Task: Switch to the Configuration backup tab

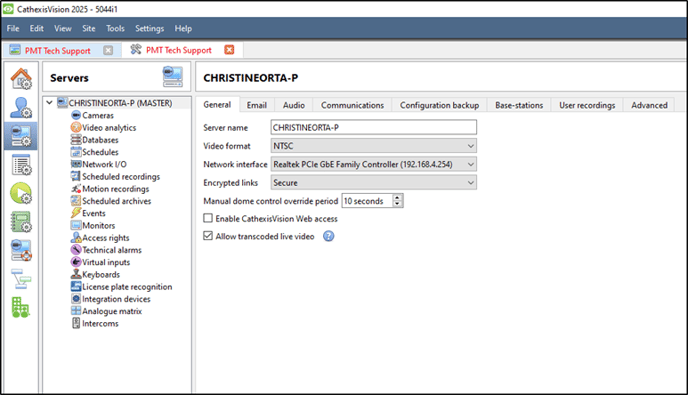Action: (x=439, y=105)
